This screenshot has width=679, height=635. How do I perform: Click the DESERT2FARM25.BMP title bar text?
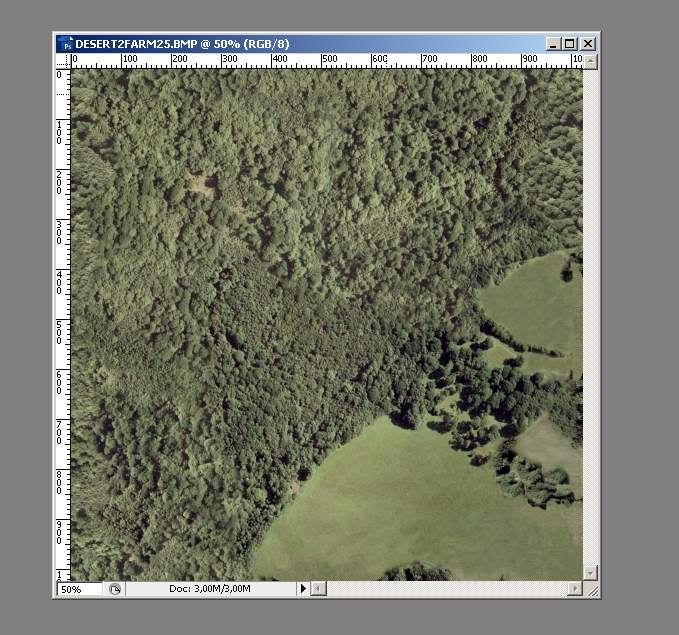tap(182, 44)
